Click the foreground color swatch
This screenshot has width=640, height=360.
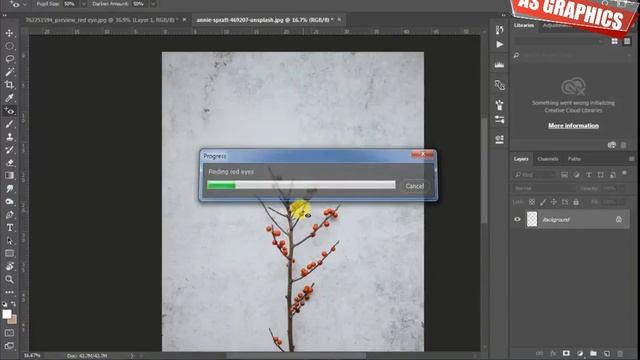point(7,314)
